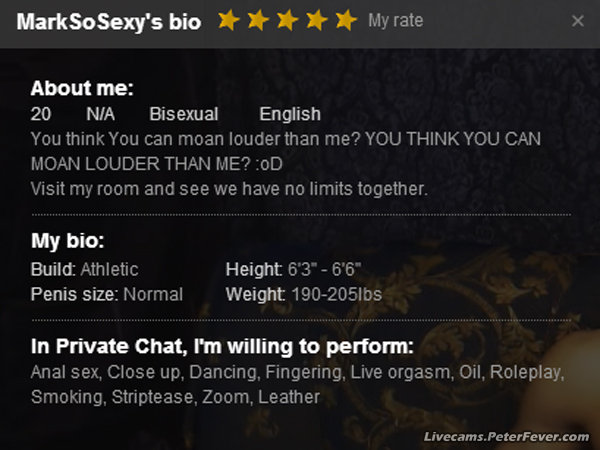This screenshot has width=600, height=450.
Task: Open the Livecams.PeterFever.com watermark link
Action: point(507,437)
